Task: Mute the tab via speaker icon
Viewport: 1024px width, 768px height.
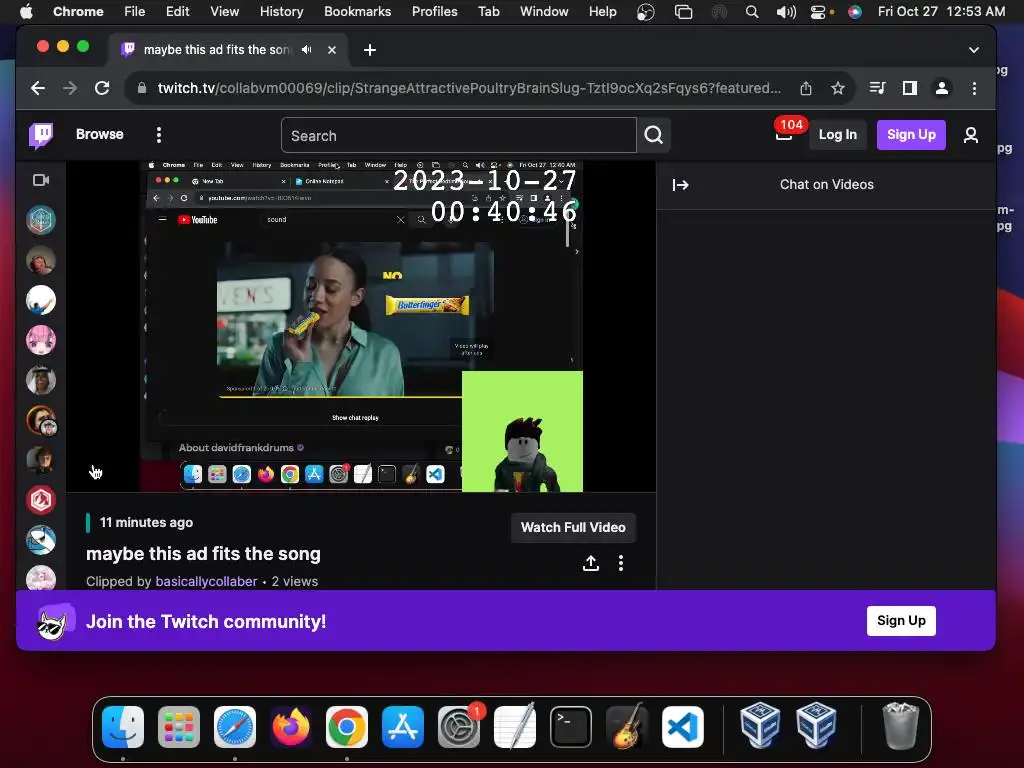Action: (307, 50)
